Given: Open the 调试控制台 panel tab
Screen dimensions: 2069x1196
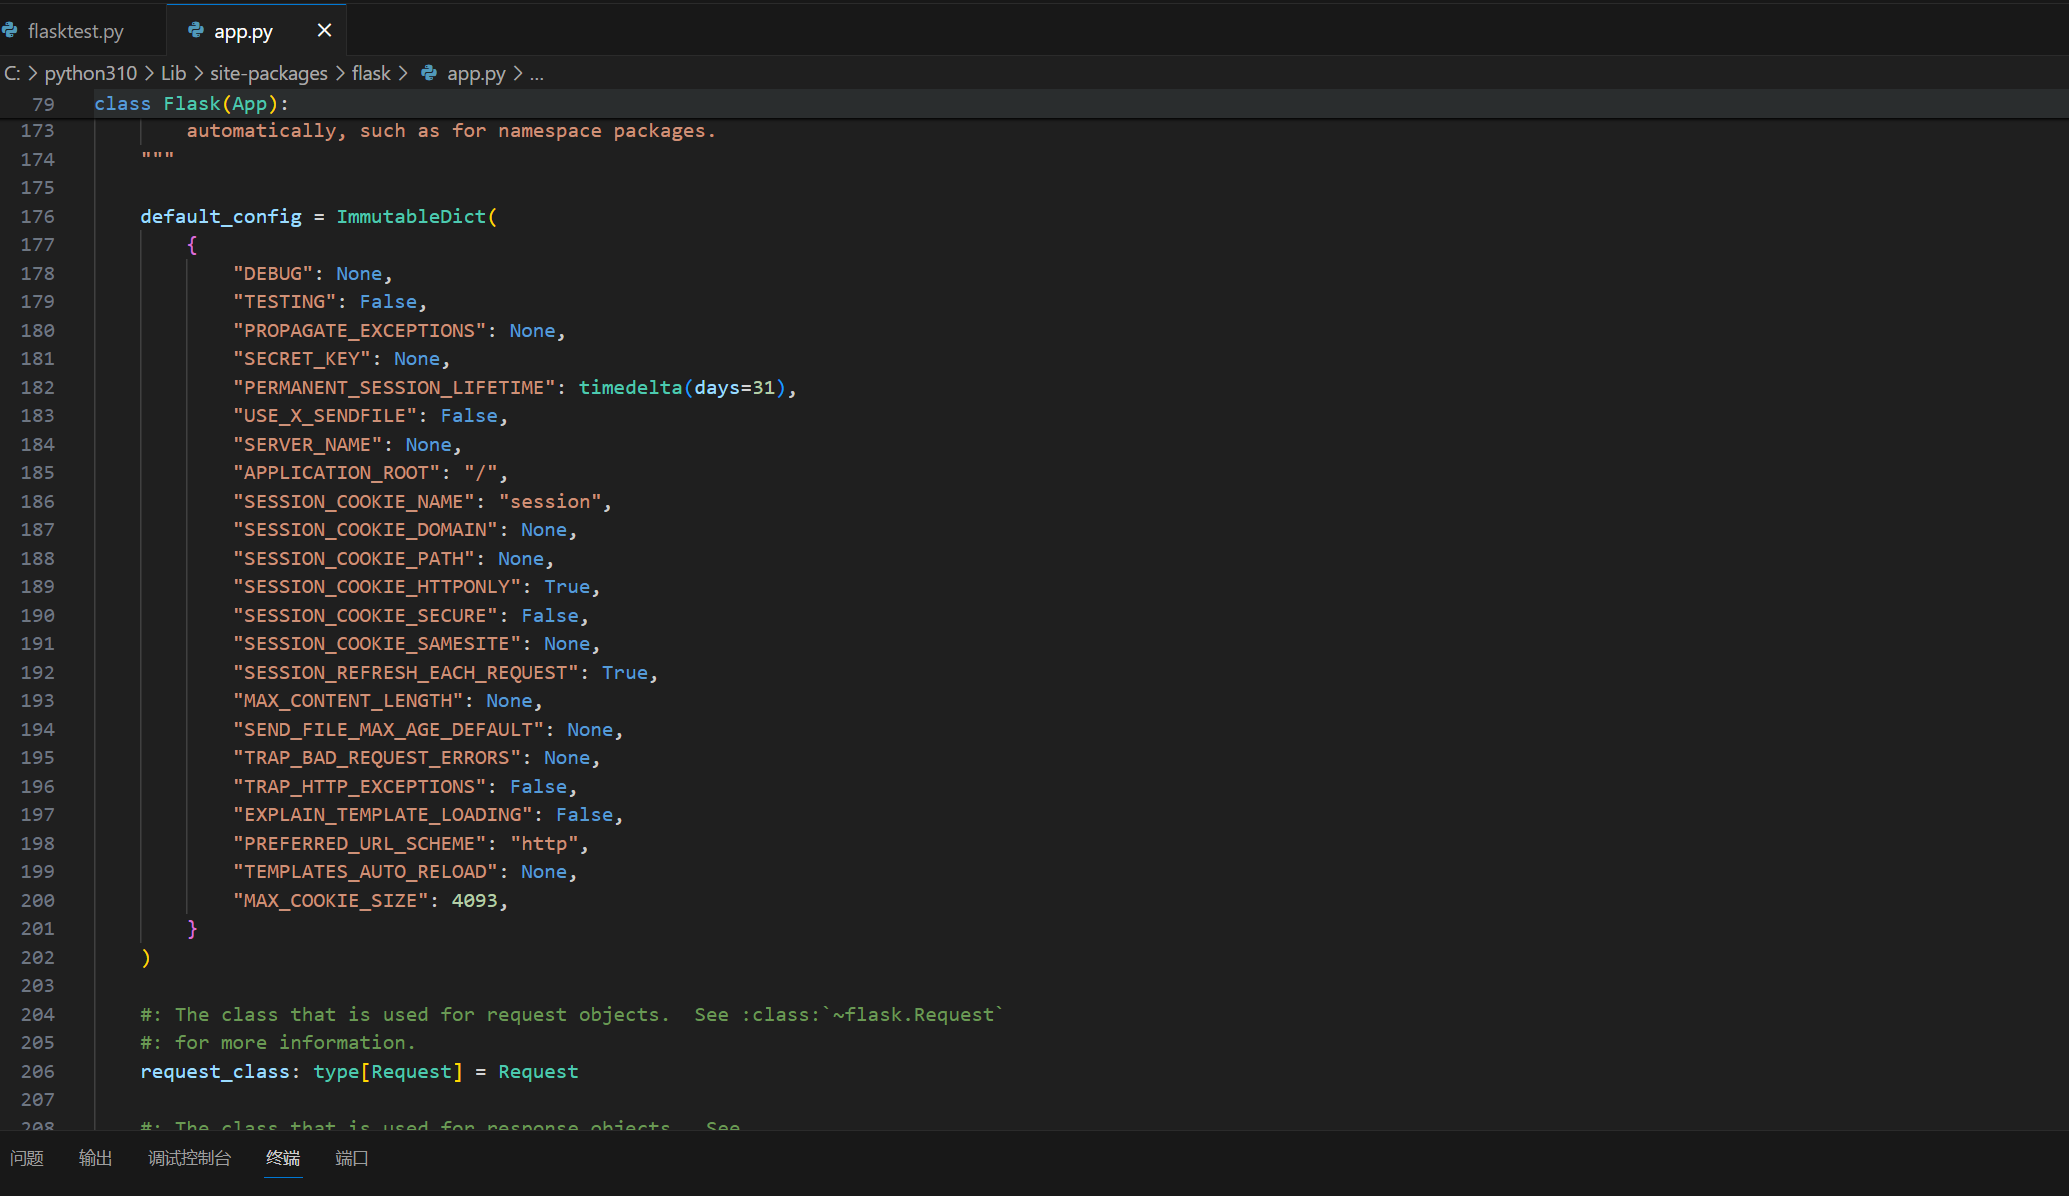Looking at the screenshot, I should [x=189, y=1158].
